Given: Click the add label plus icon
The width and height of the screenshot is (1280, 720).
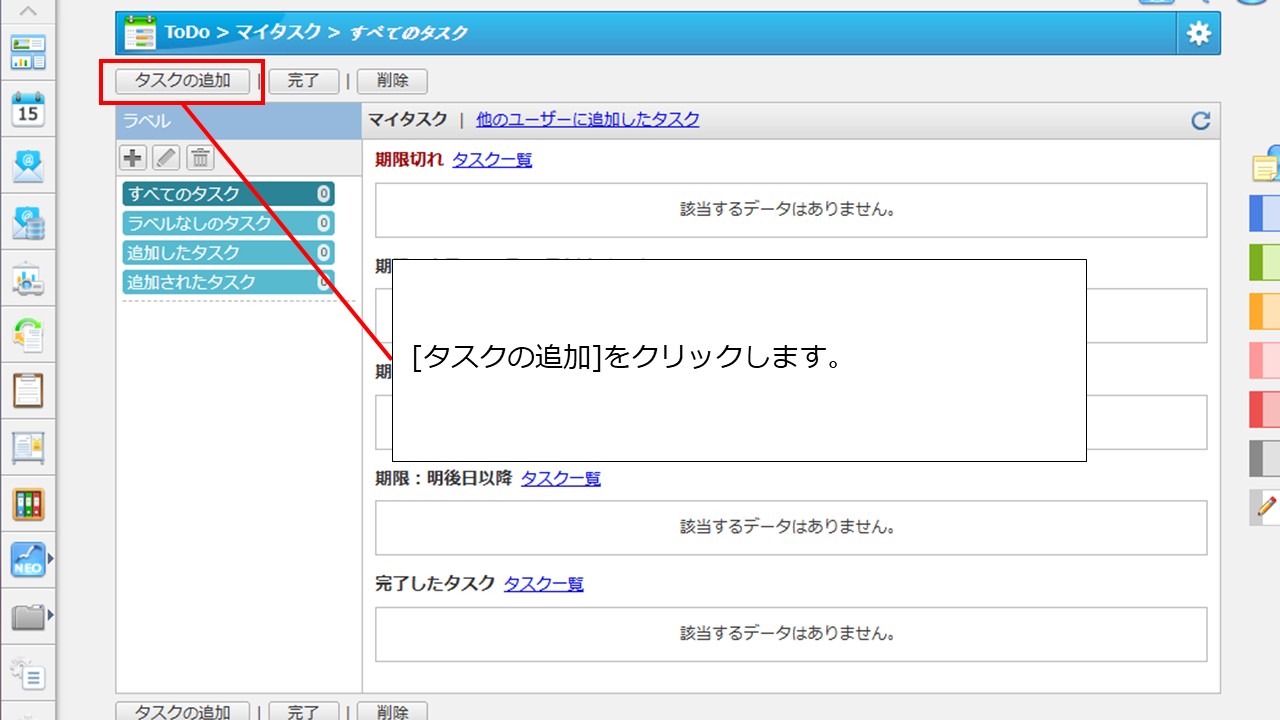Looking at the screenshot, I should tap(133, 157).
